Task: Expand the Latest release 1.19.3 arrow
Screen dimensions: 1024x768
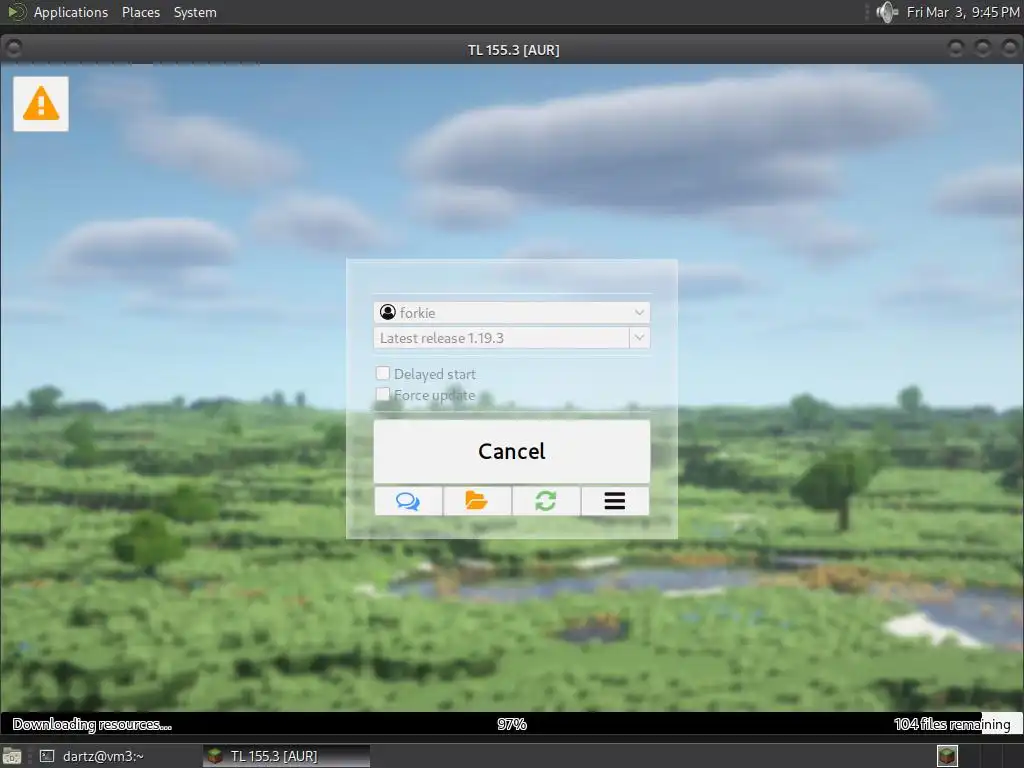Action: tap(639, 338)
